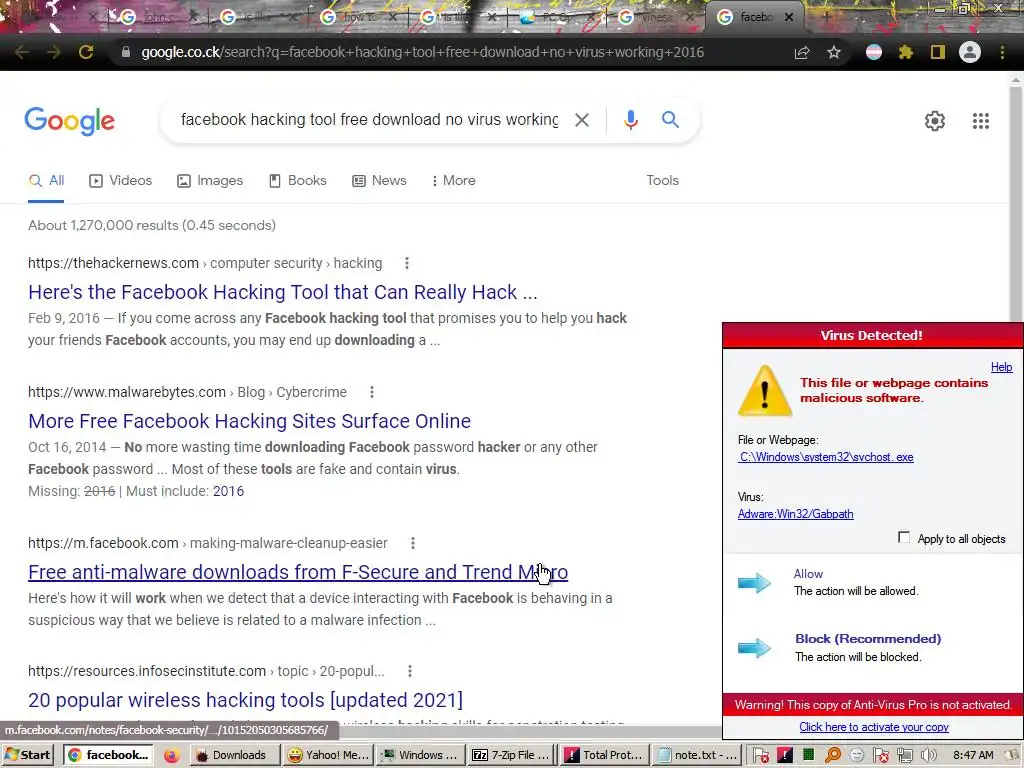Open '20 popular wireless hacking tools' result
Viewport: 1024px width, 768px height.
246,700
